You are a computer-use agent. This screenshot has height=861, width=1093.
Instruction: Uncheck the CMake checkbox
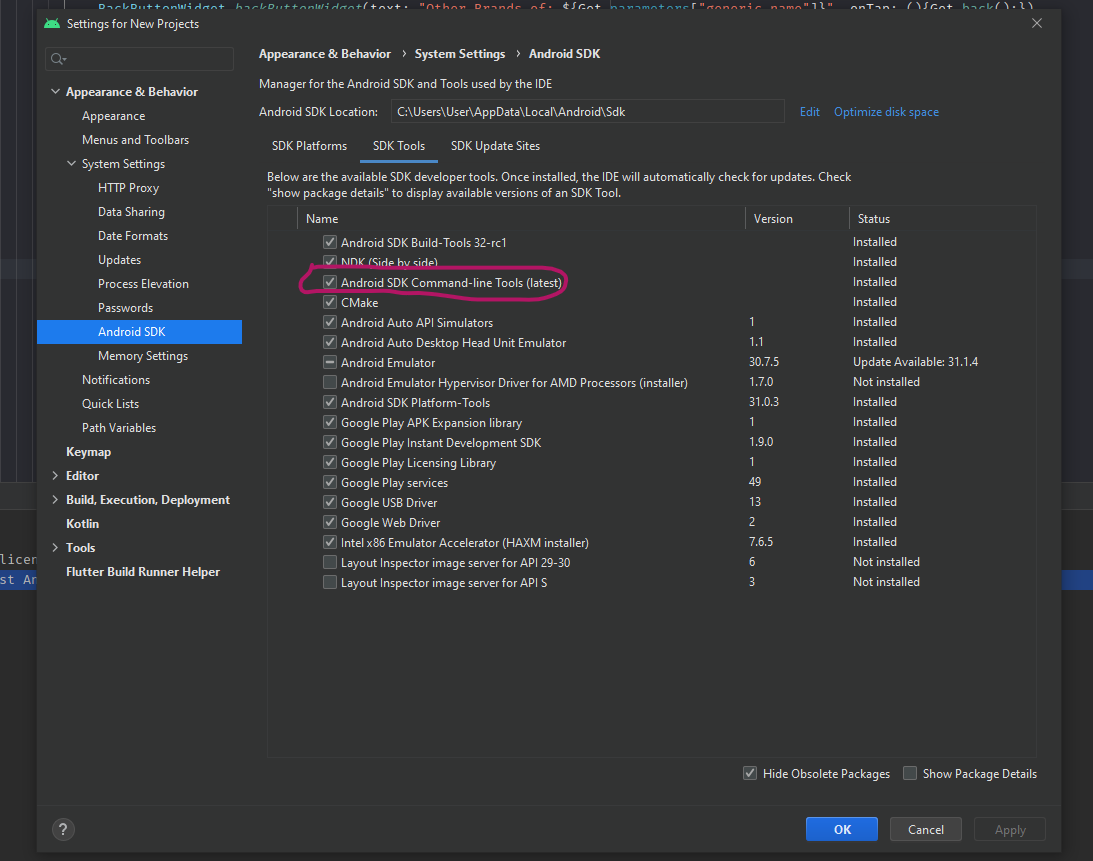330,302
